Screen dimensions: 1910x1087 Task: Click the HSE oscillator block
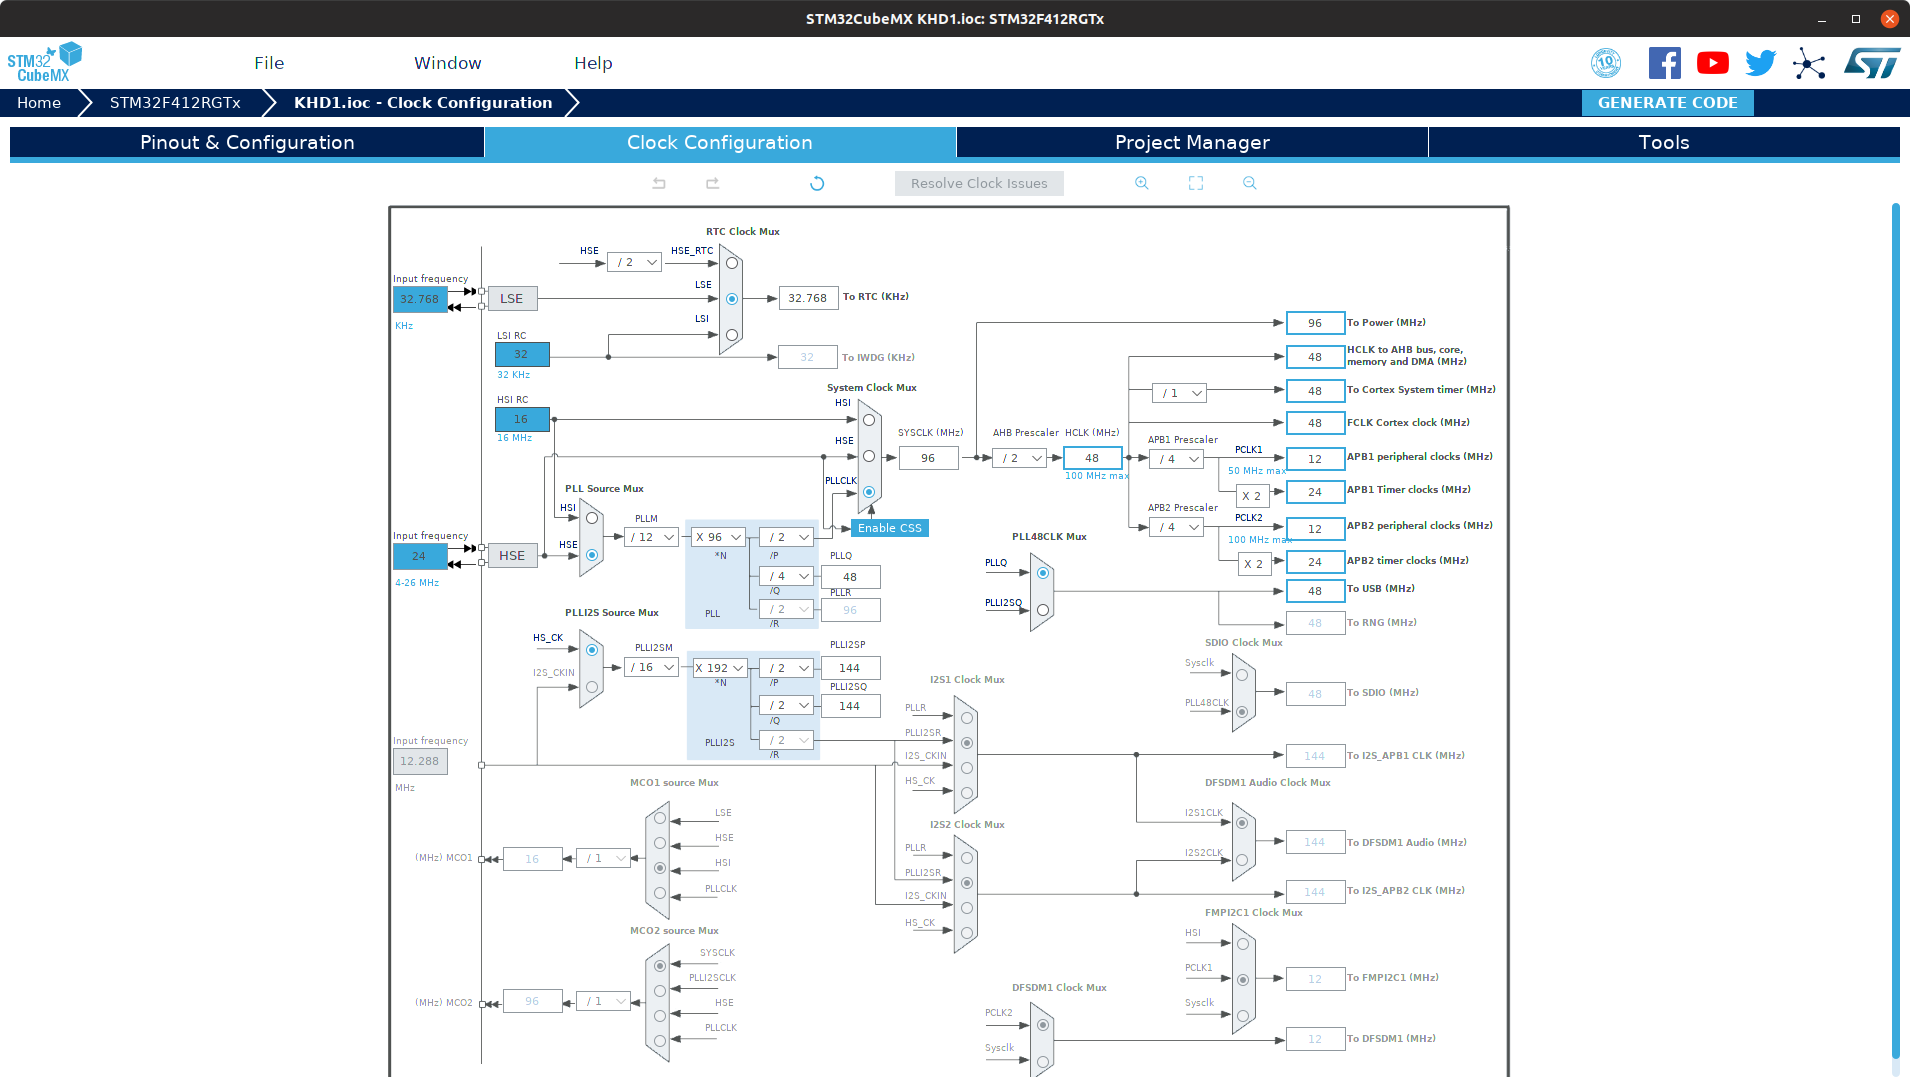tap(512, 555)
